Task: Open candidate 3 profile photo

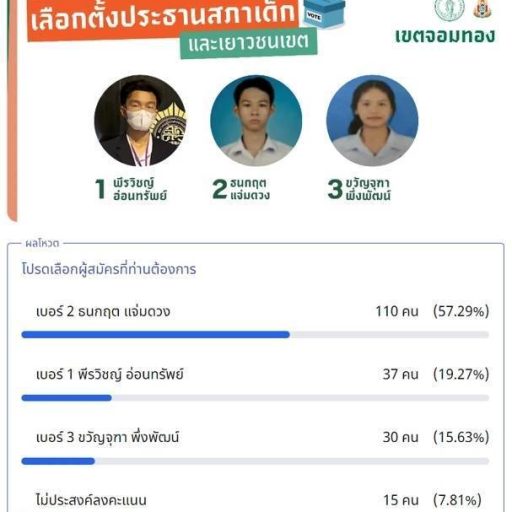Action: click(x=372, y=120)
